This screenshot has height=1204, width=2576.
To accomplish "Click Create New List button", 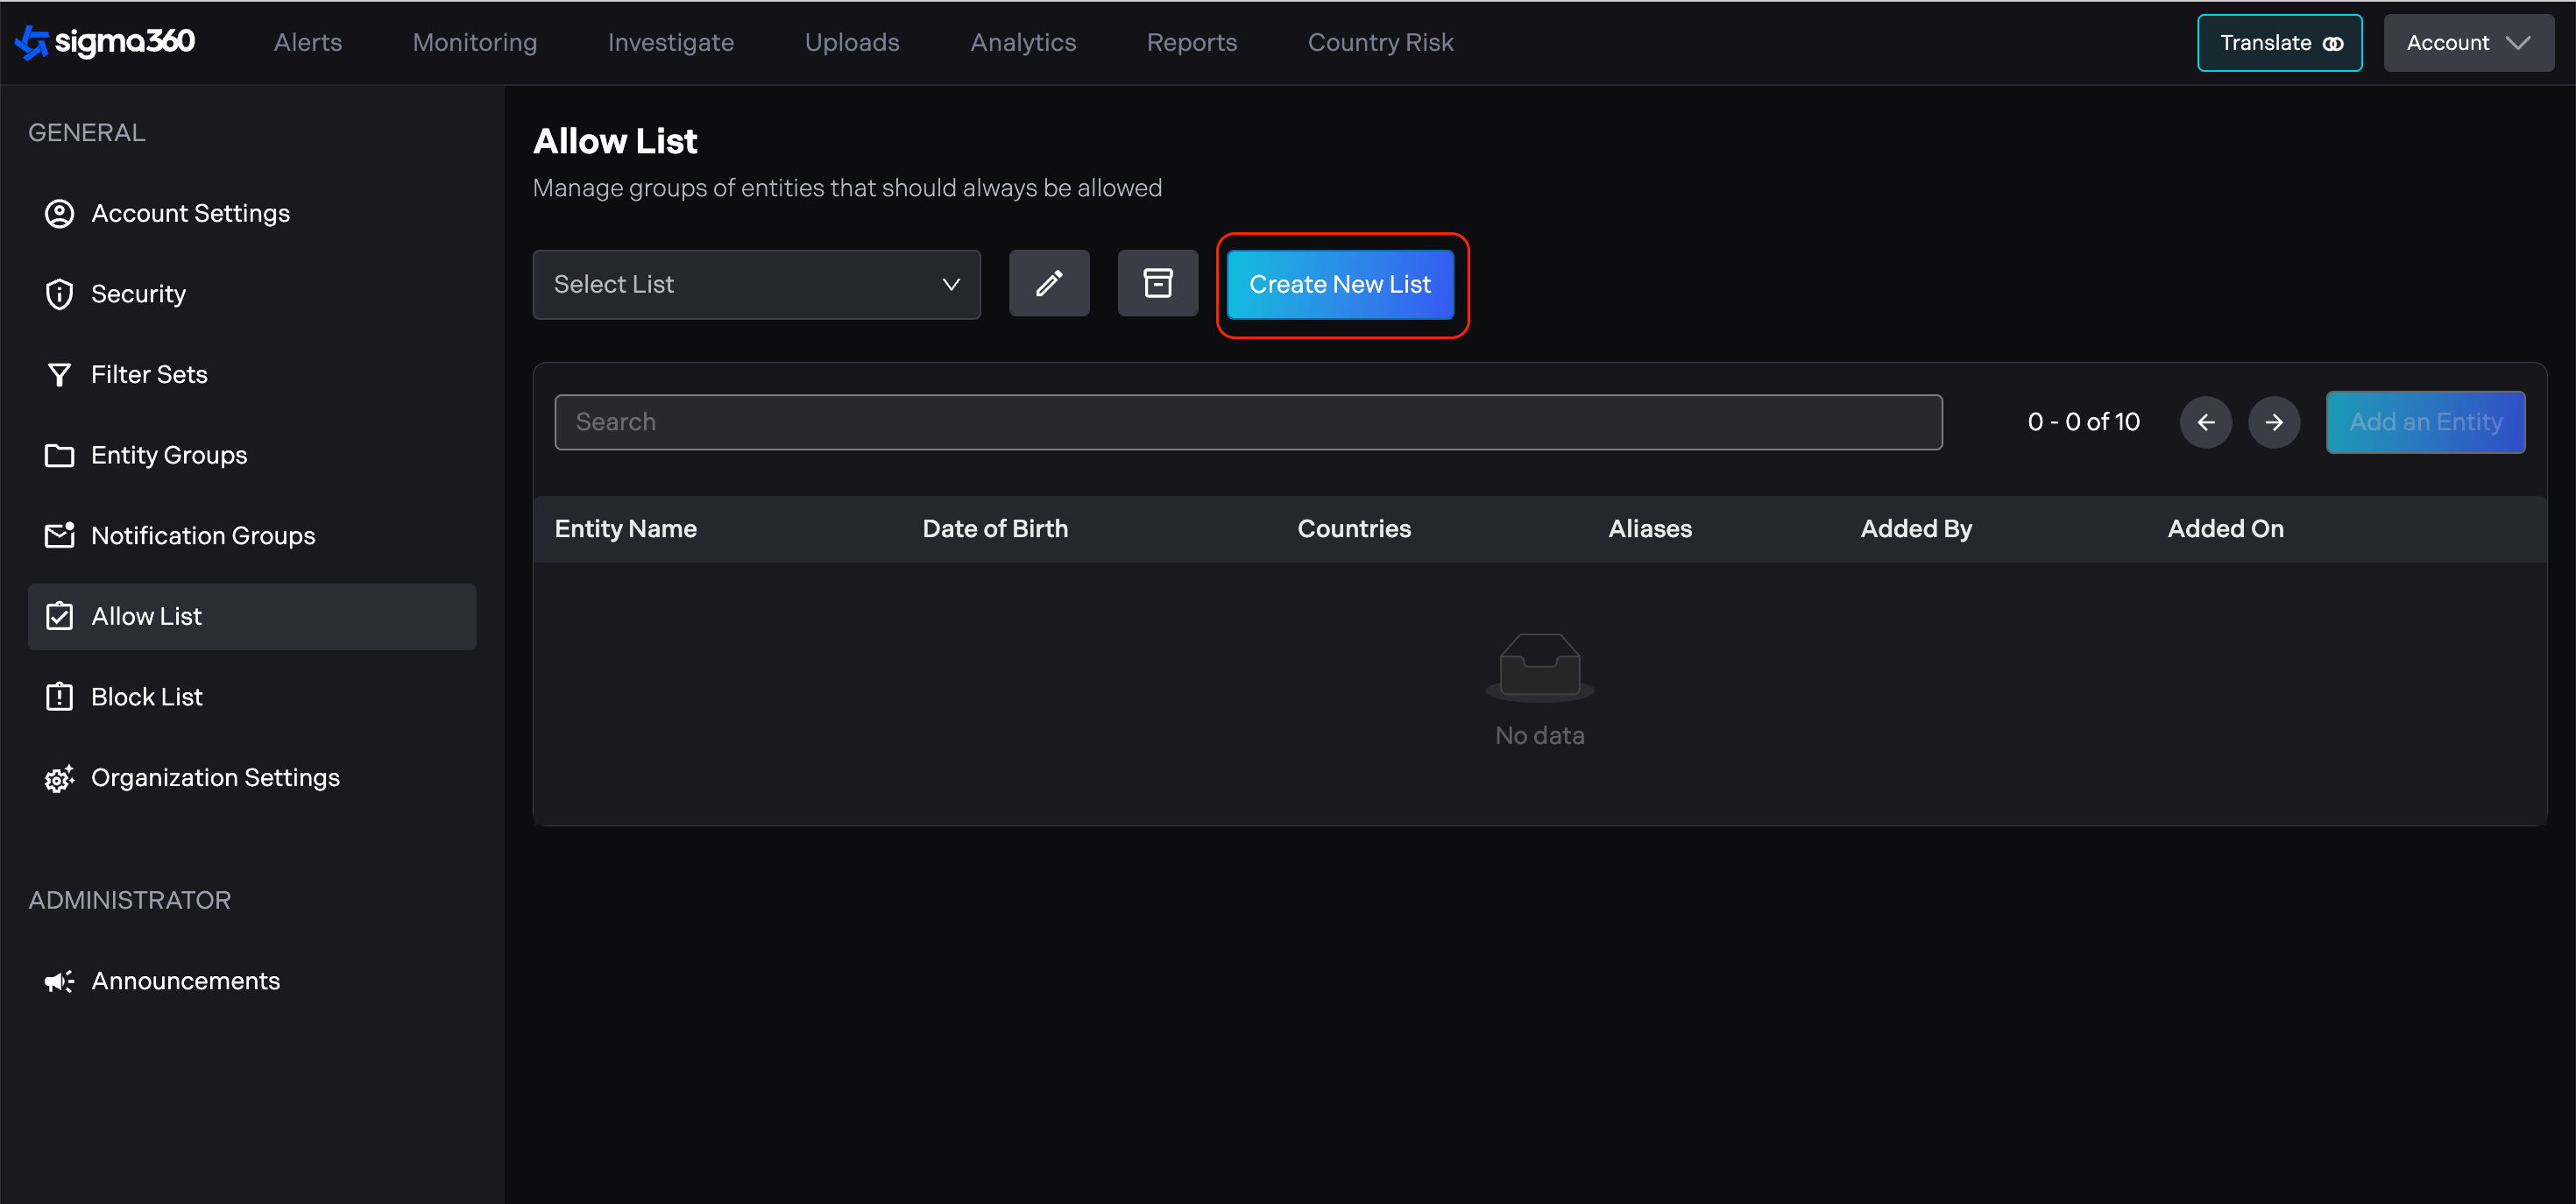I will (x=1339, y=285).
